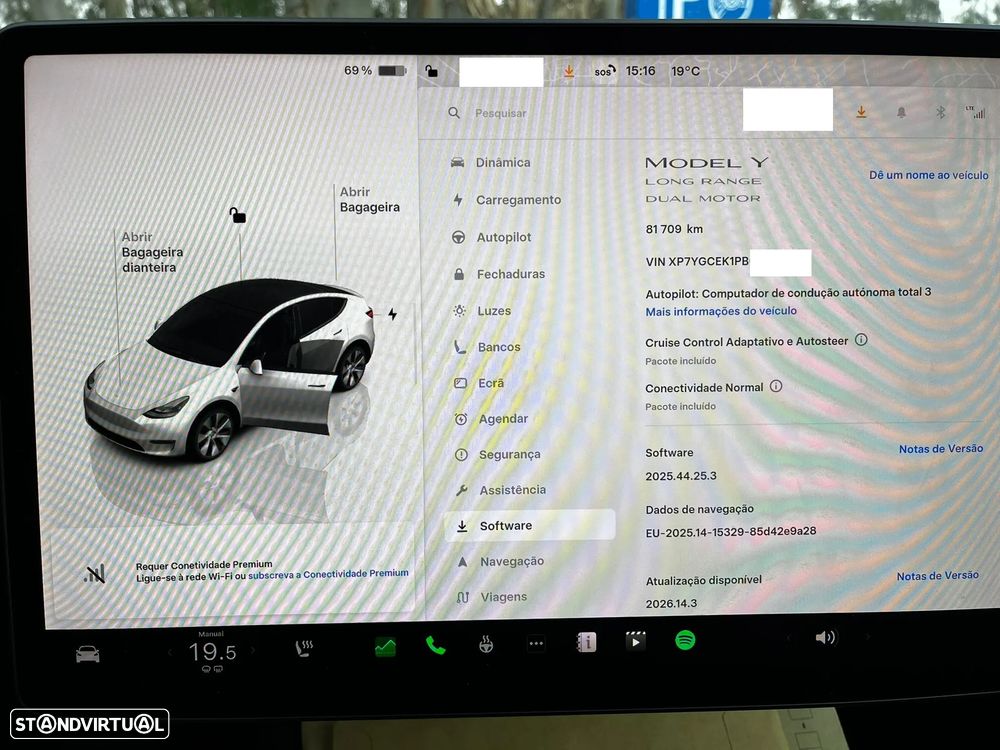Open the Spotify app

[685, 640]
